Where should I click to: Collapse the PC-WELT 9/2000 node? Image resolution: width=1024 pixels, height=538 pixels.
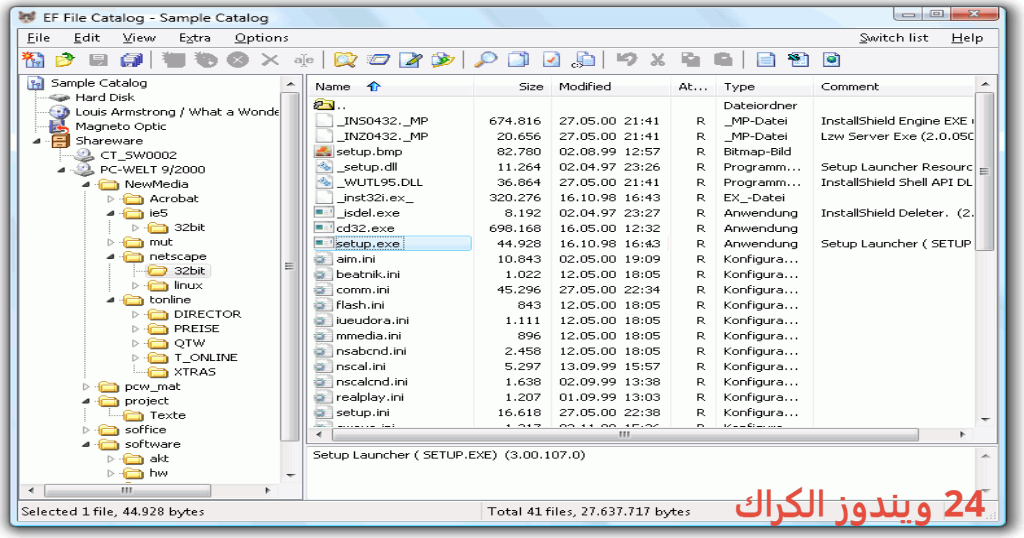tap(61, 170)
